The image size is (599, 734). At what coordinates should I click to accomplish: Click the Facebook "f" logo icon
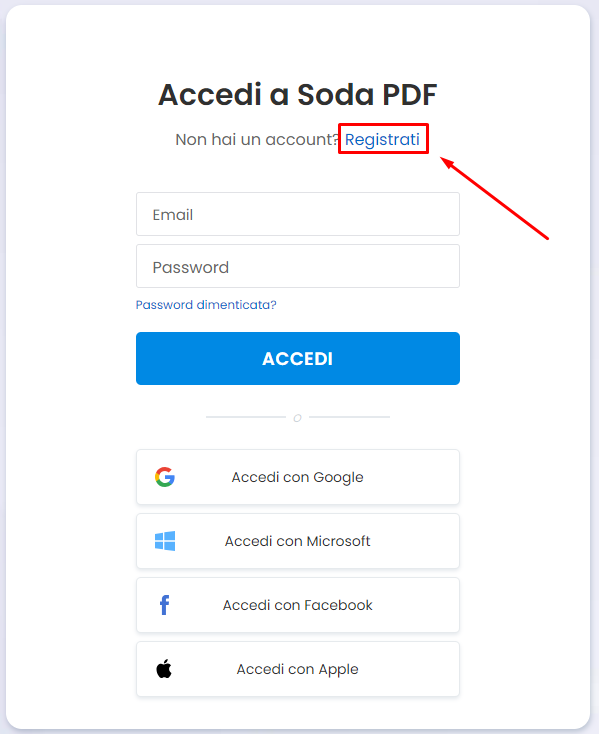coord(164,605)
